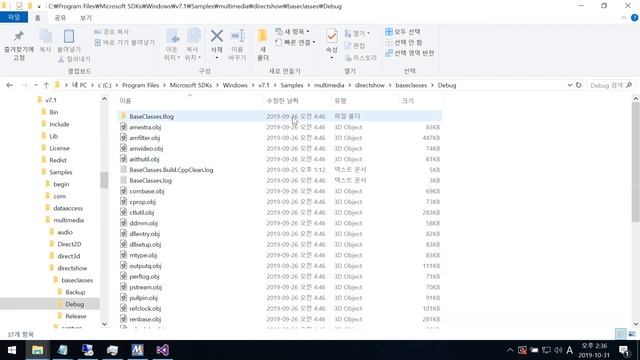Select the directshow folder in the tree
Screen dimensions: 640x360
coord(72,268)
